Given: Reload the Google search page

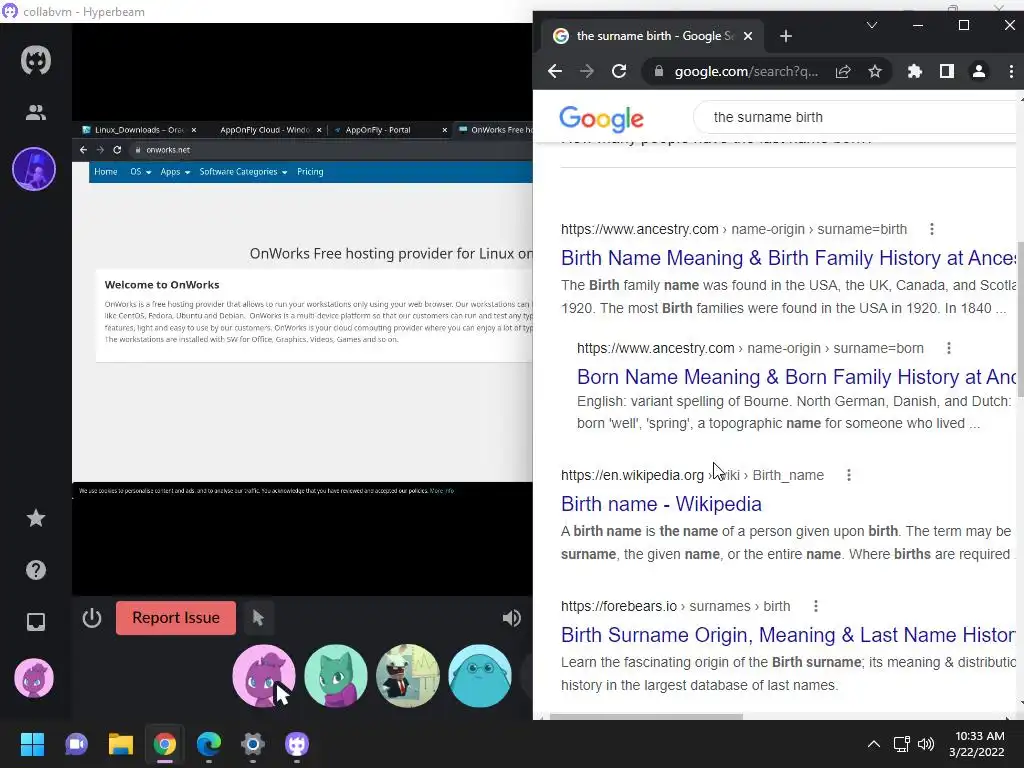Looking at the screenshot, I should [x=619, y=71].
